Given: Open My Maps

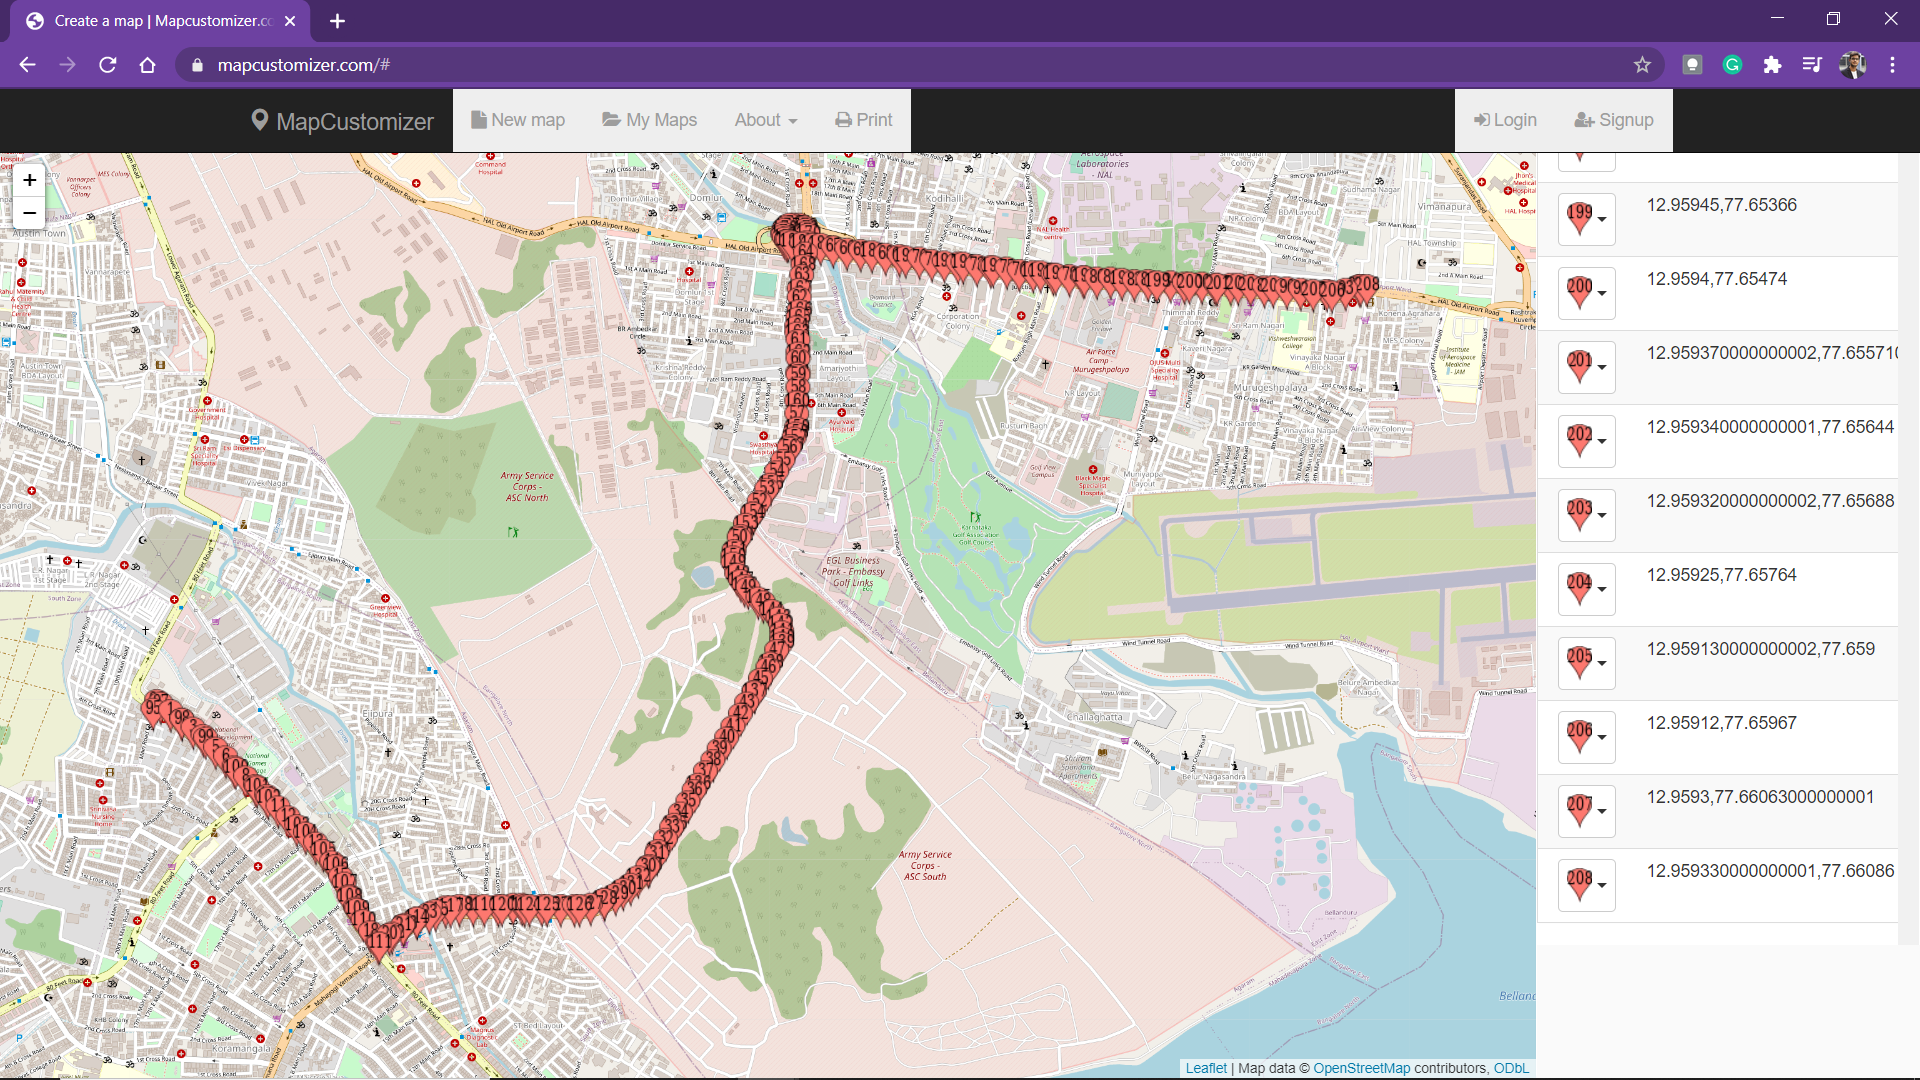Looking at the screenshot, I should 650,120.
